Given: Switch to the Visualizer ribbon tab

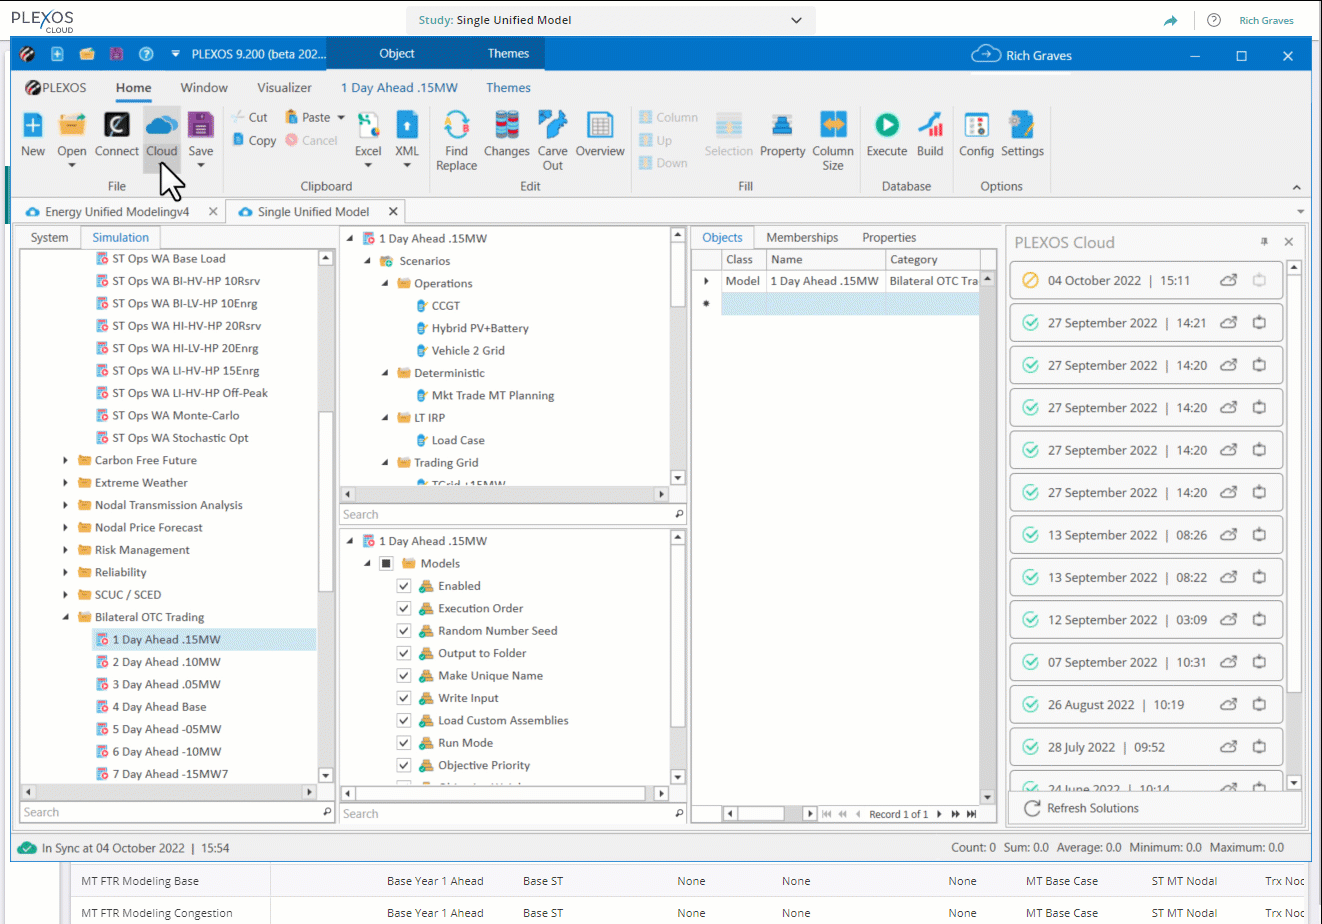Looking at the screenshot, I should click(x=284, y=88).
